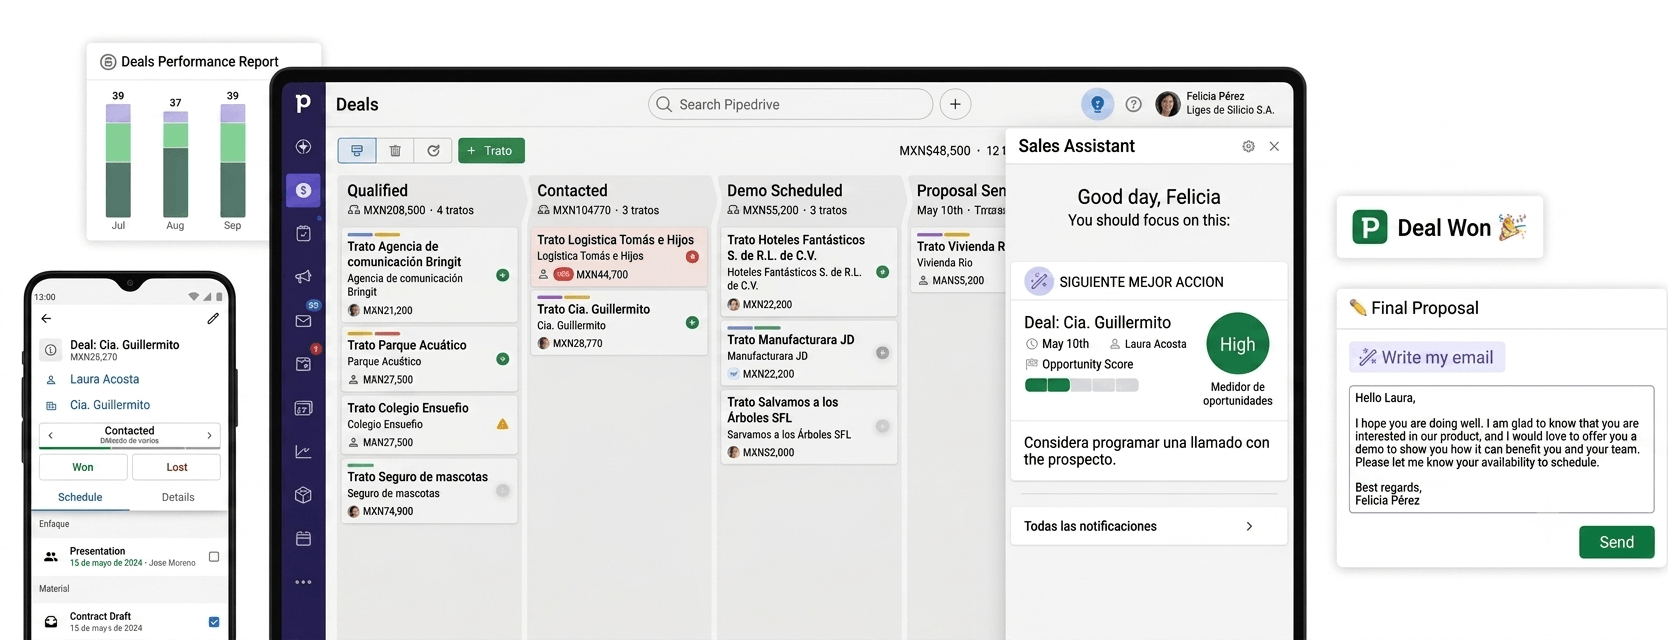The image size is (1668, 640).
Task: Click the Sep bar in performance report
Action: (233, 161)
